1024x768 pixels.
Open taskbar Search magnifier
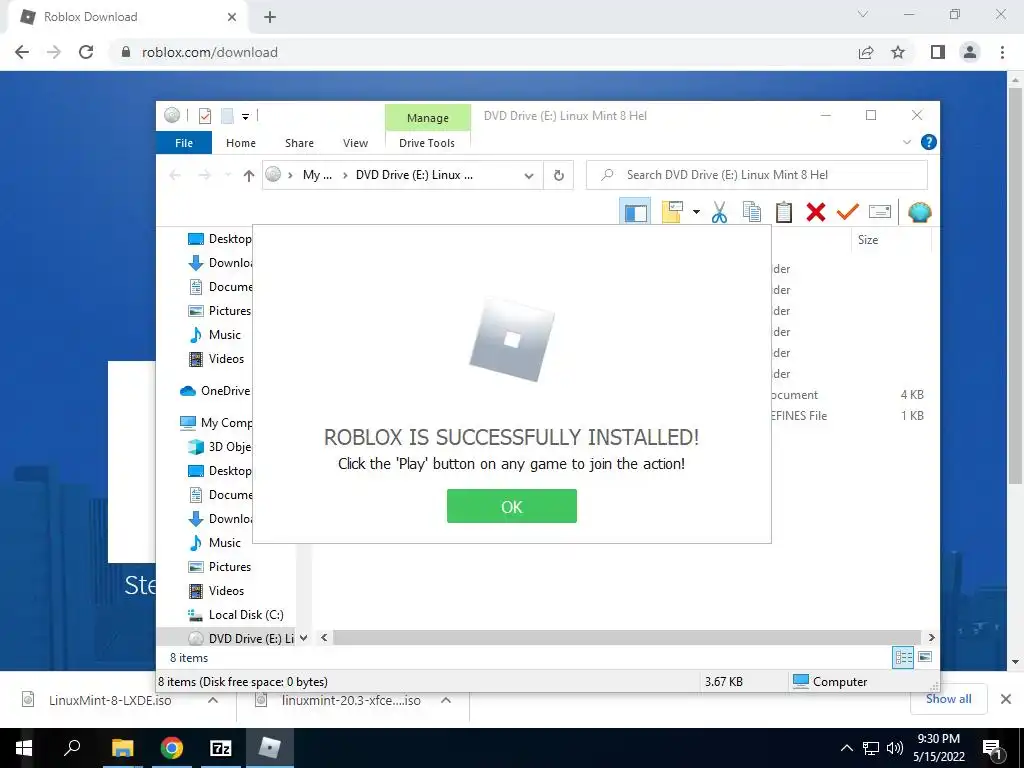(x=72, y=748)
